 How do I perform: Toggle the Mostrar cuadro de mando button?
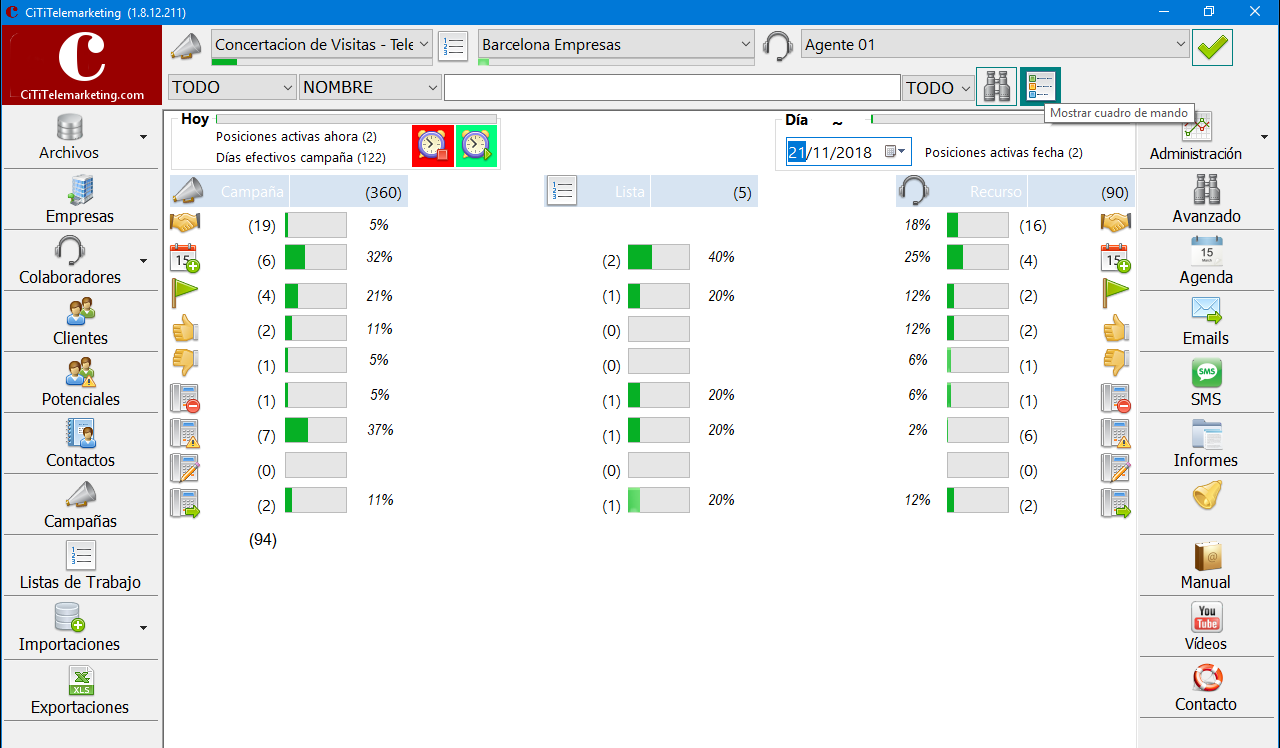click(x=1040, y=87)
